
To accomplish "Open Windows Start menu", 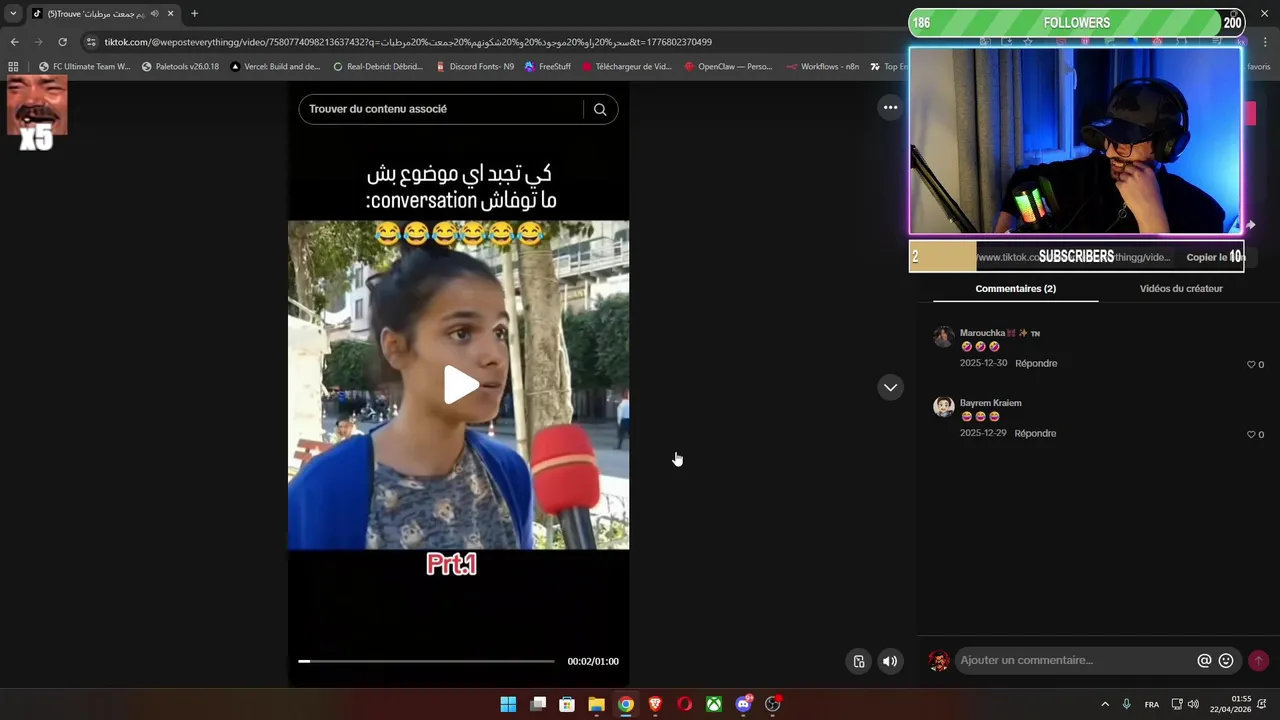I will [x=508, y=704].
